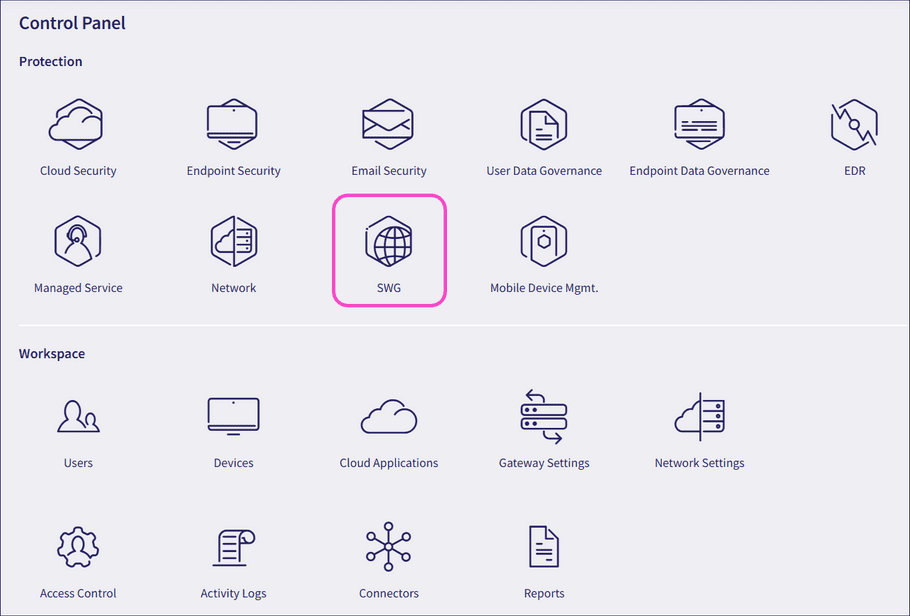Screen dimensions: 910x616
Task: Click the User Data Governance icon
Action: coord(544,124)
